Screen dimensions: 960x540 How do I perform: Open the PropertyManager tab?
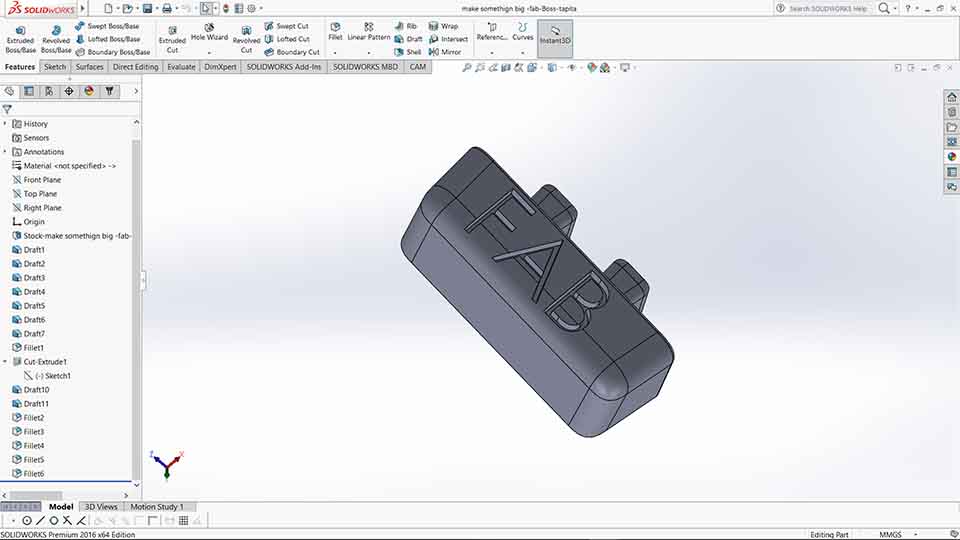[29, 91]
